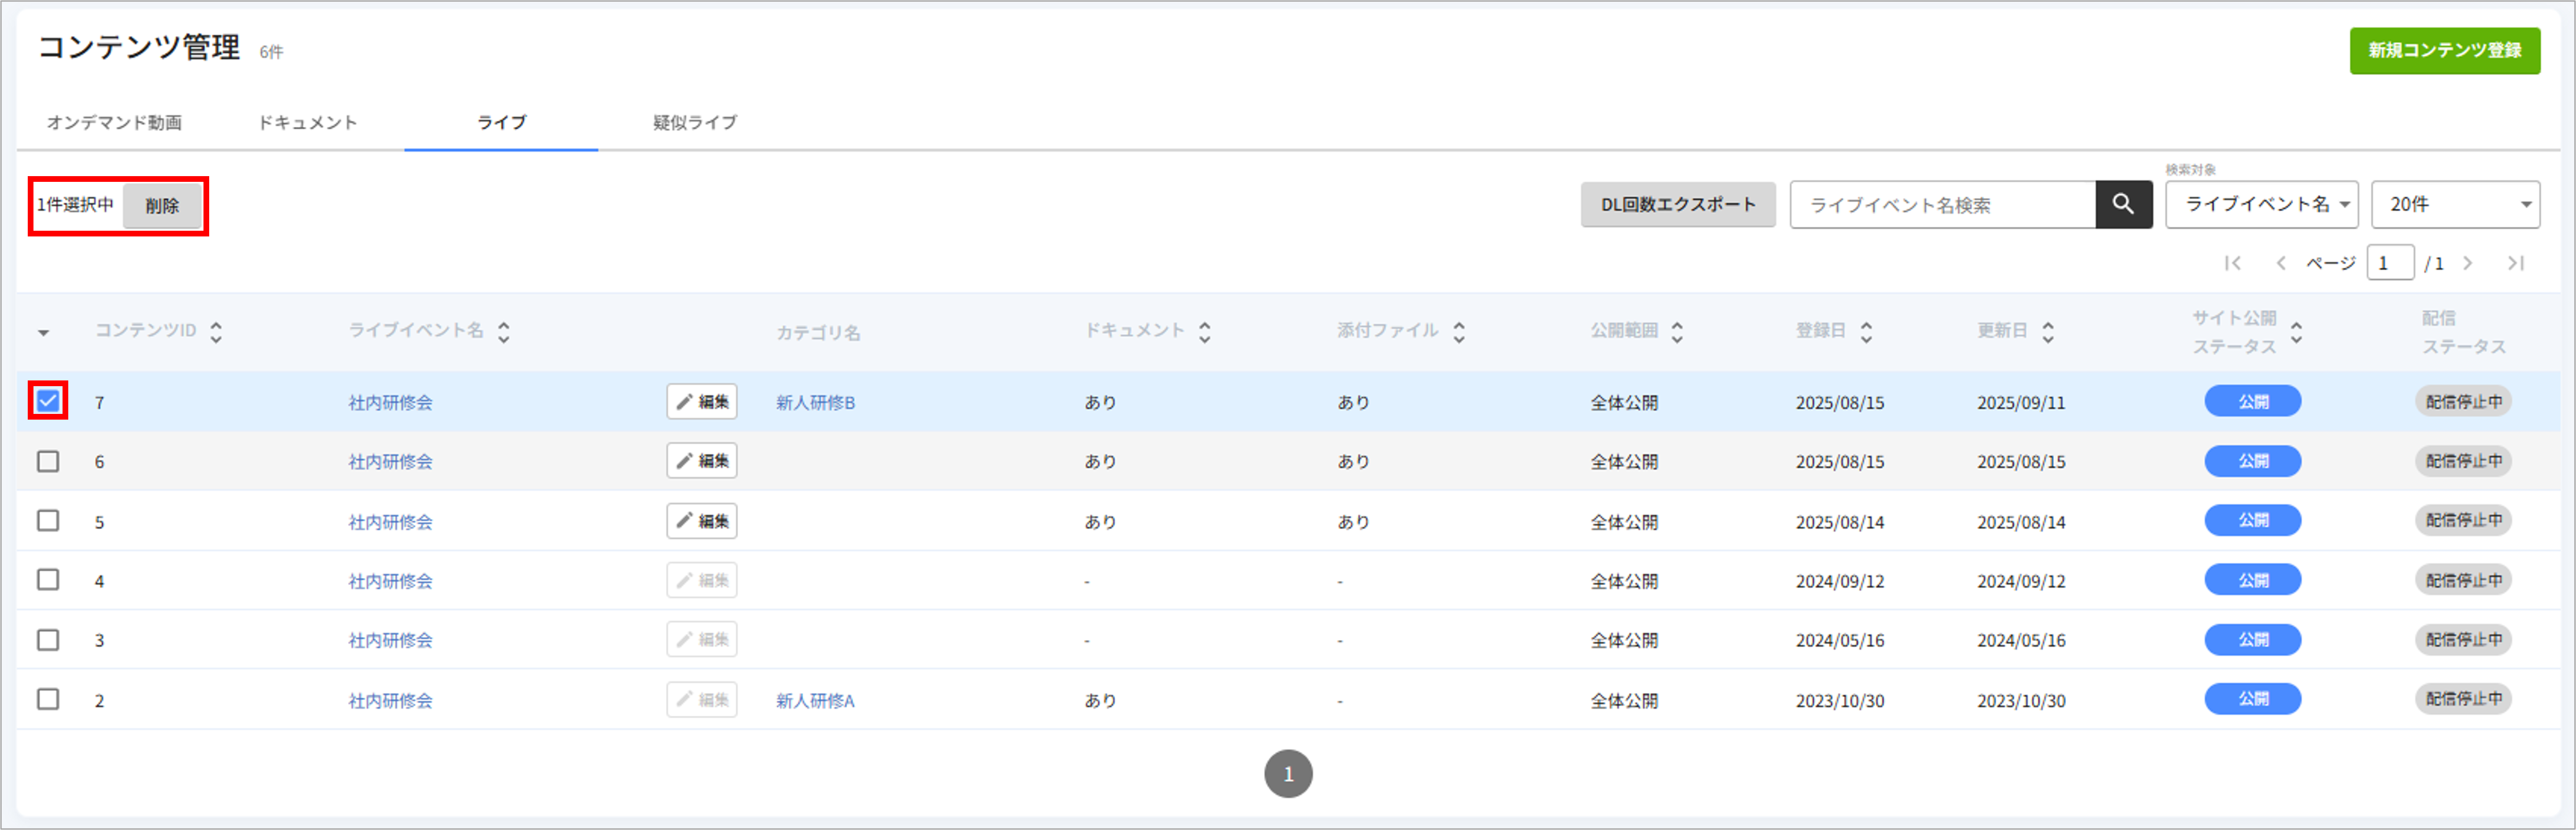Open 社内研修会 link in row ID 6
This screenshot has height=830, width=2576.
[390, 462]
